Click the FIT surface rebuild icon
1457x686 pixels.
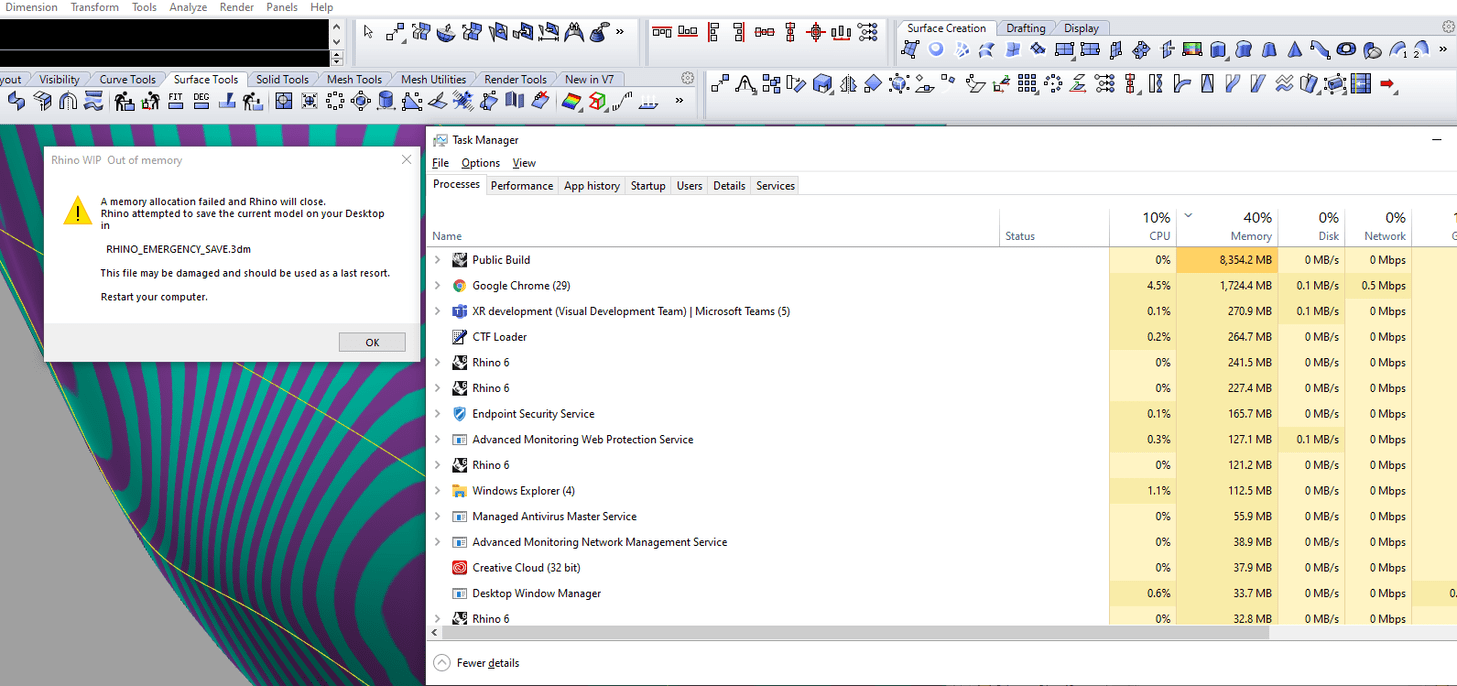click(x=176, y=100)
